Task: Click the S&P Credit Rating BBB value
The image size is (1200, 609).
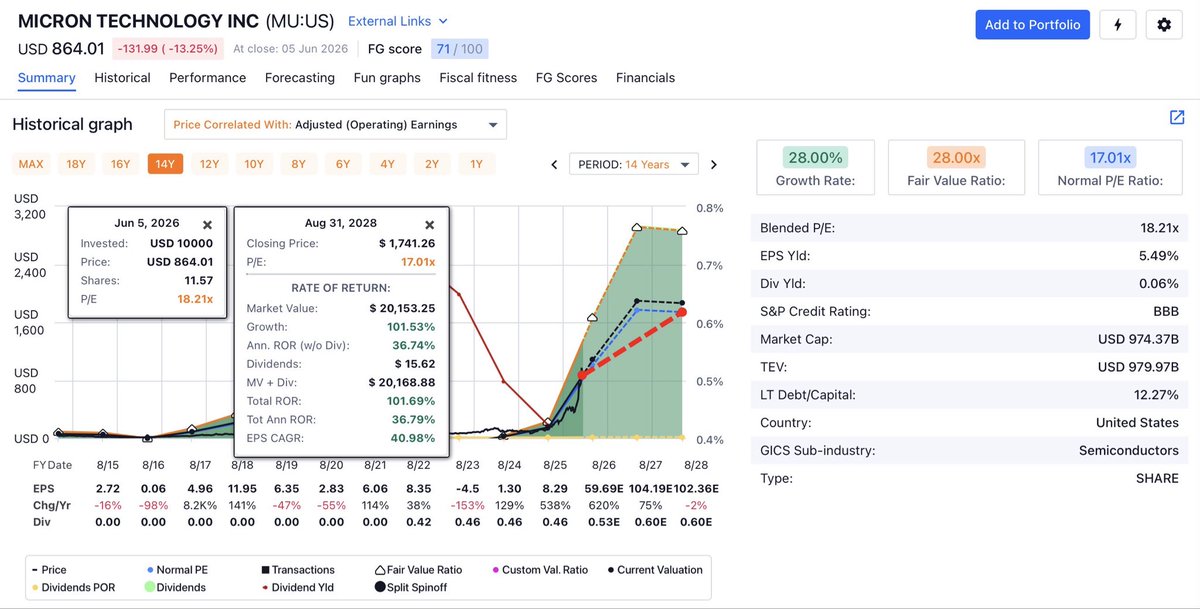Action: pyautogui.click(x=1166, y=311)
